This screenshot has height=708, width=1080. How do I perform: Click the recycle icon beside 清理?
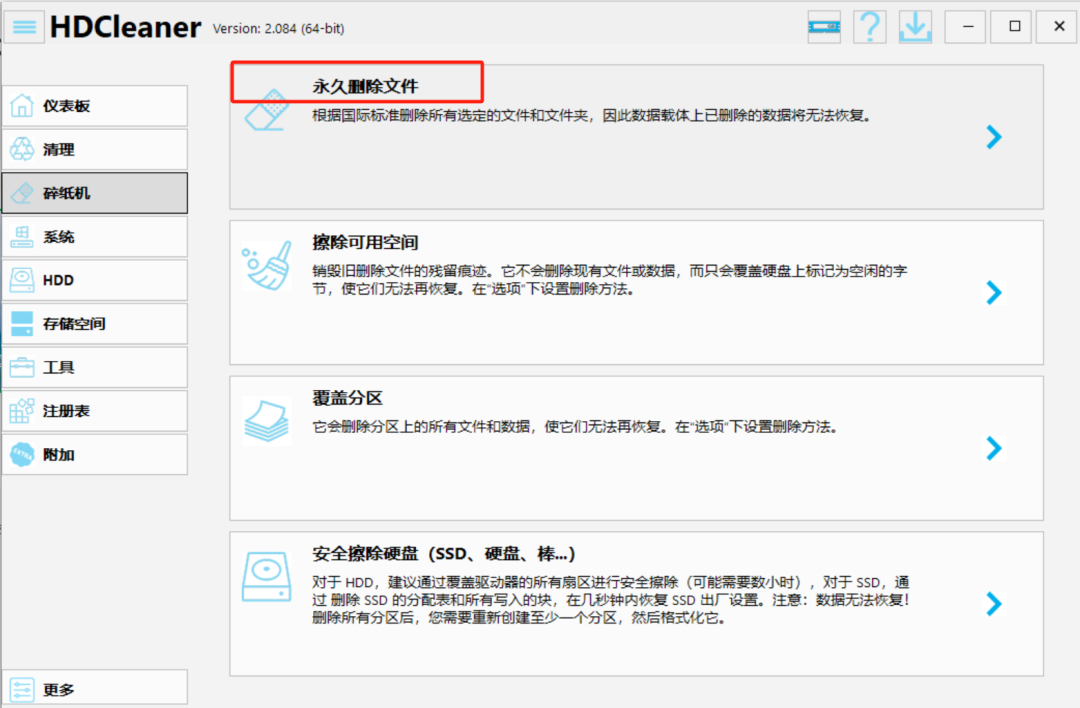tap(22, 149)
